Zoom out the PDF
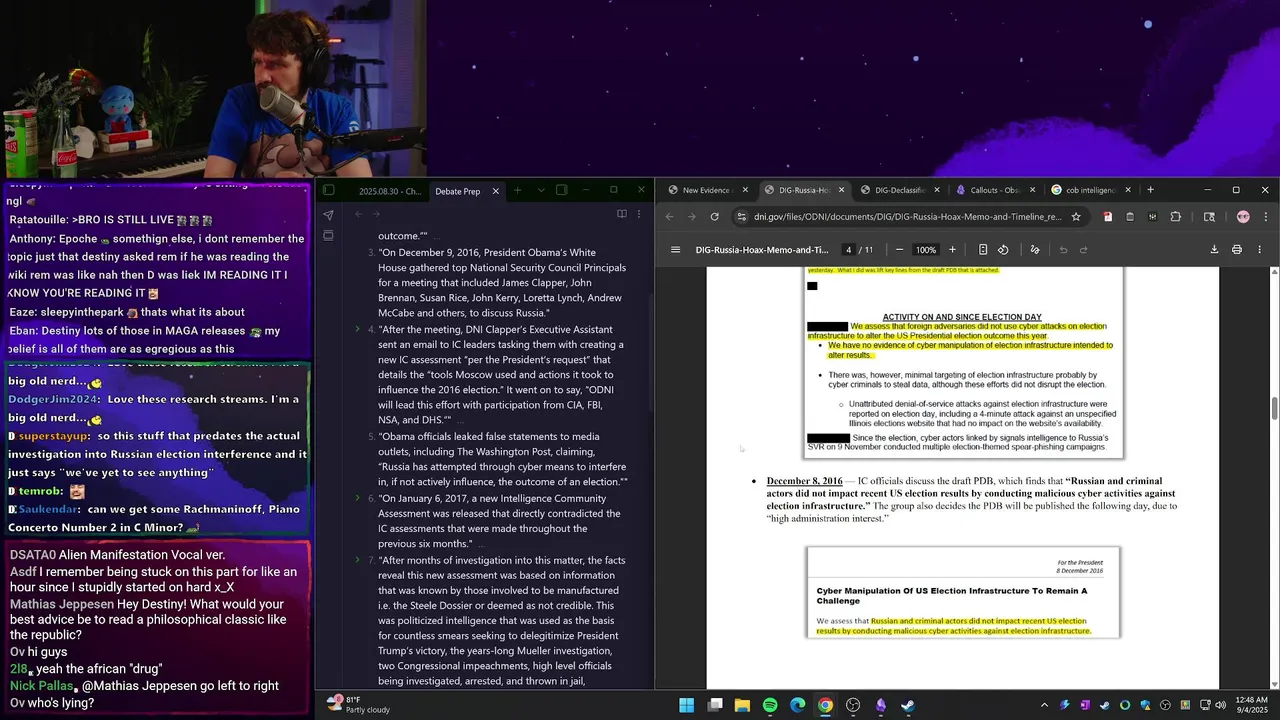The image size is (1280, 720). [x=899, y=250]
